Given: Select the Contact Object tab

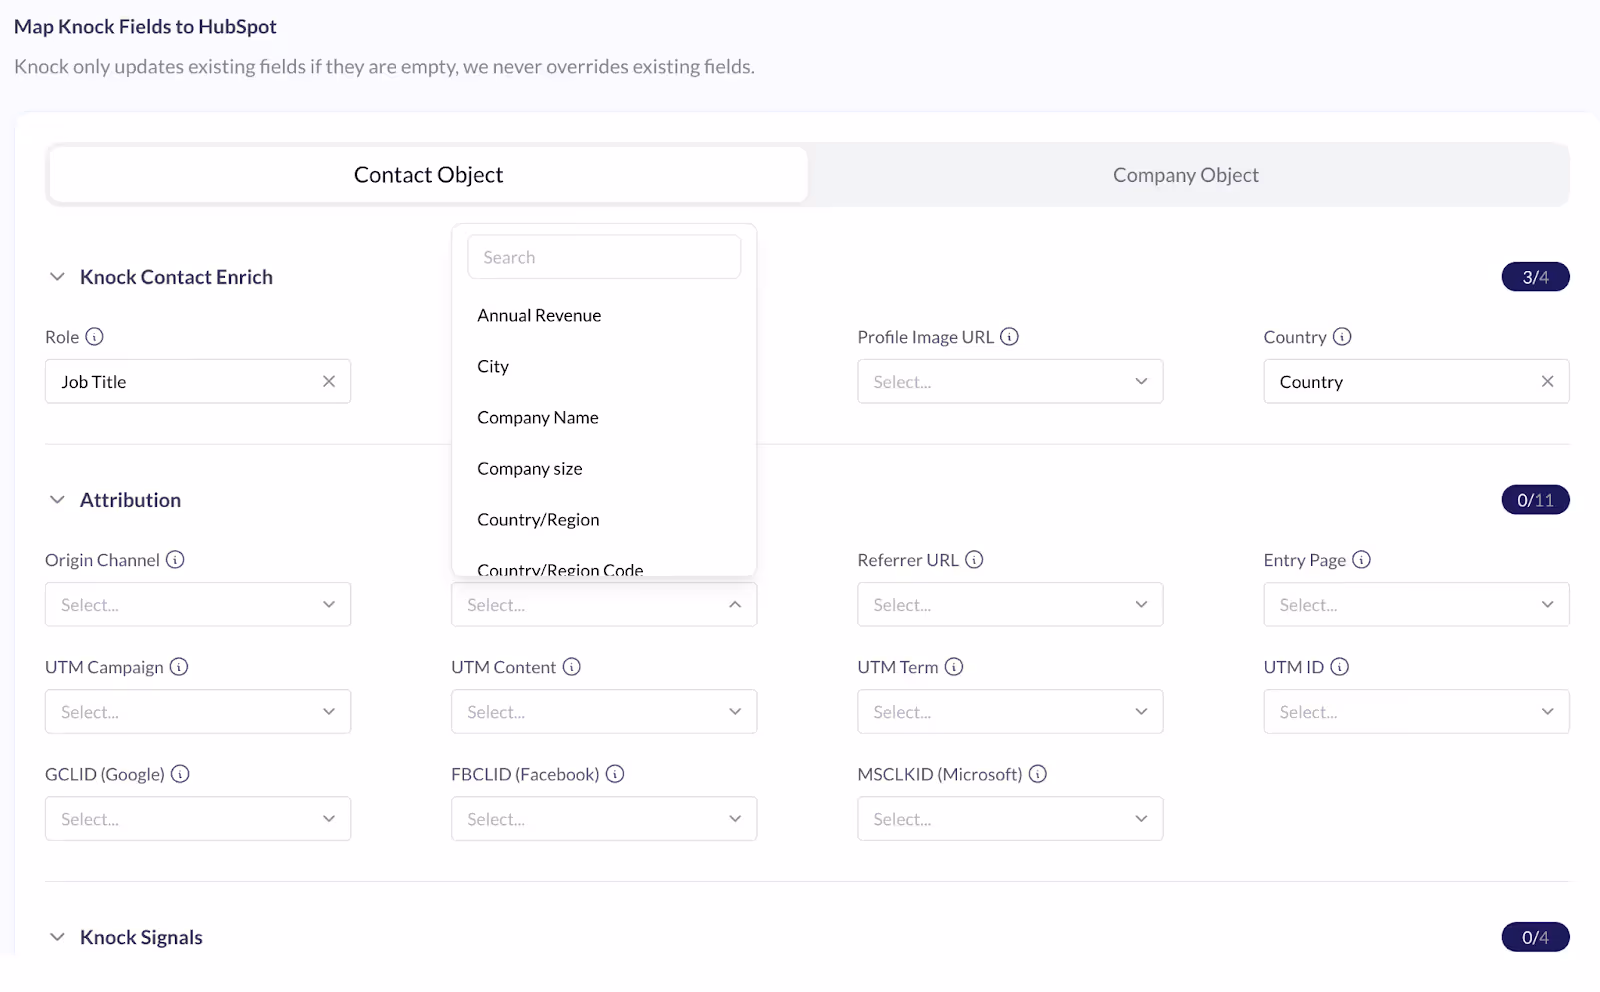Looking at the screenshot, I should 428,174.
